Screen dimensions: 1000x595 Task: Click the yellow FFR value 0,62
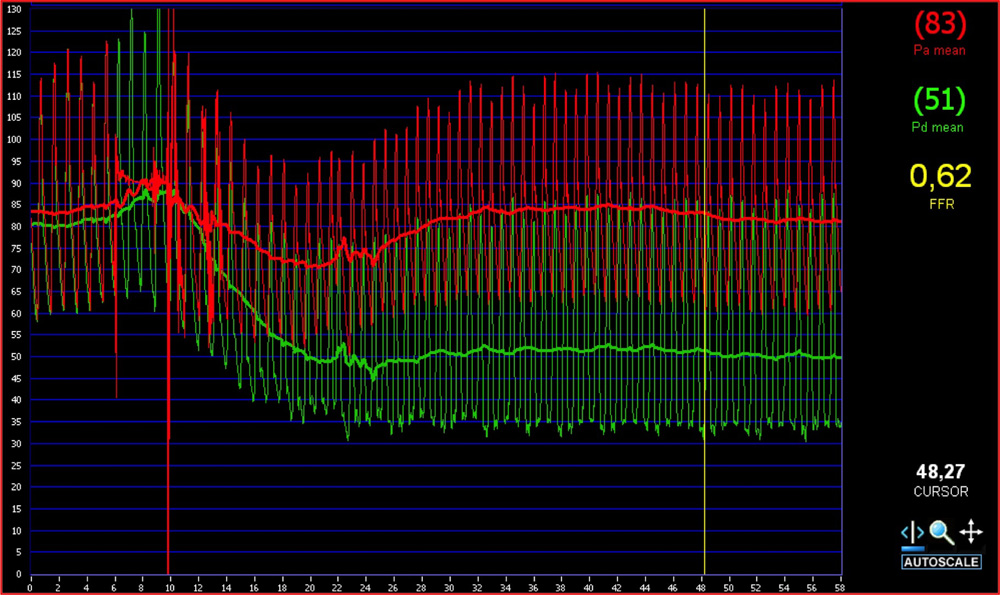point(939,177)
